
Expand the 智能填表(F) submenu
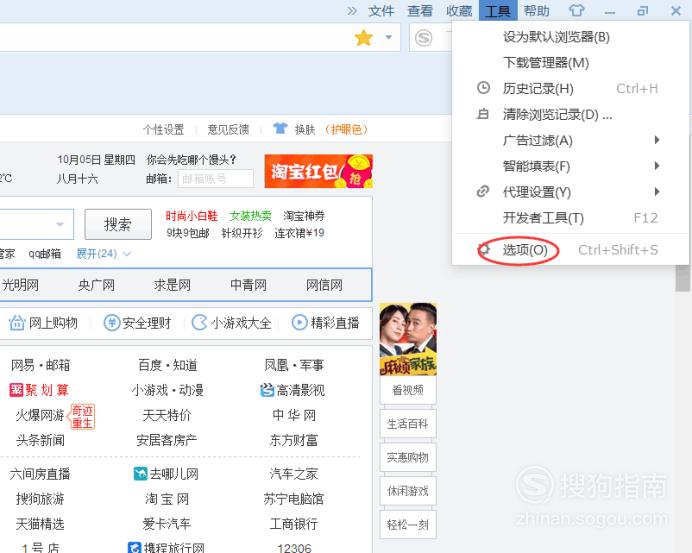coord(570,166)
